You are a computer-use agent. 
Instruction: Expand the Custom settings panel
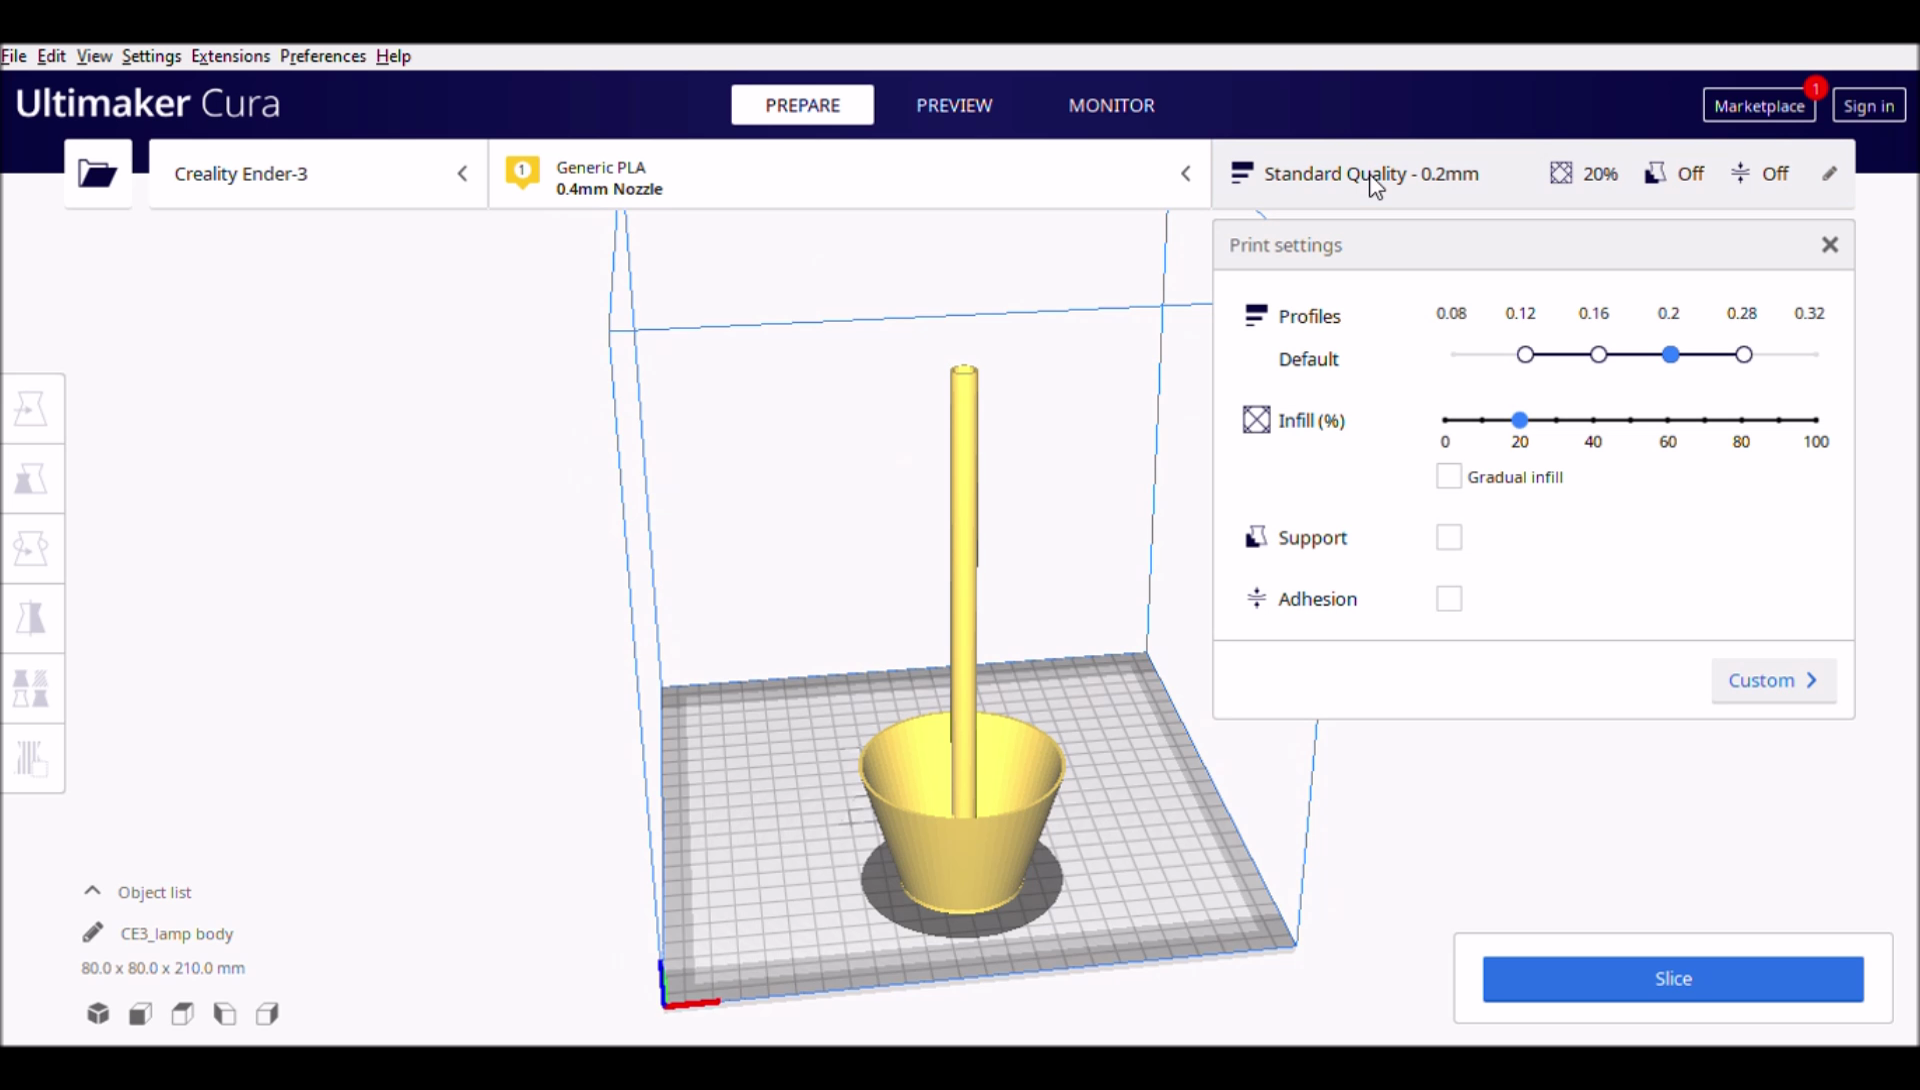[x=1772, y=679]
